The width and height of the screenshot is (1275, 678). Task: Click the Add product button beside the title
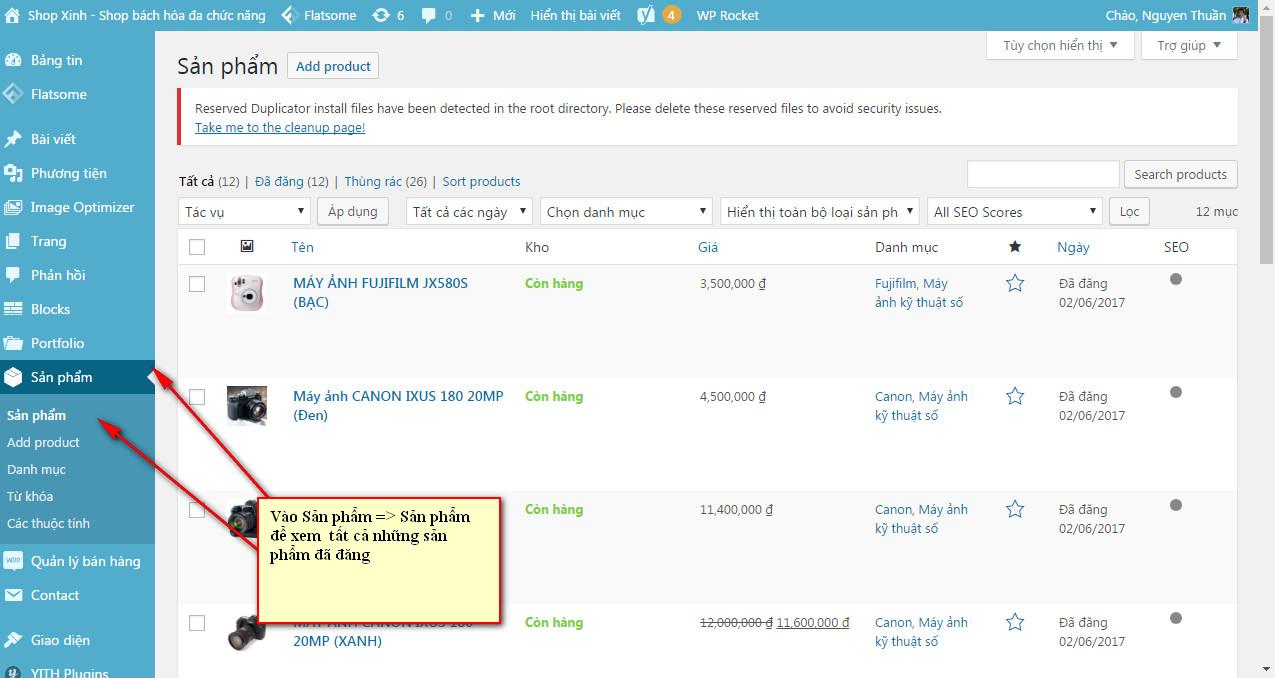click(333, 66)
